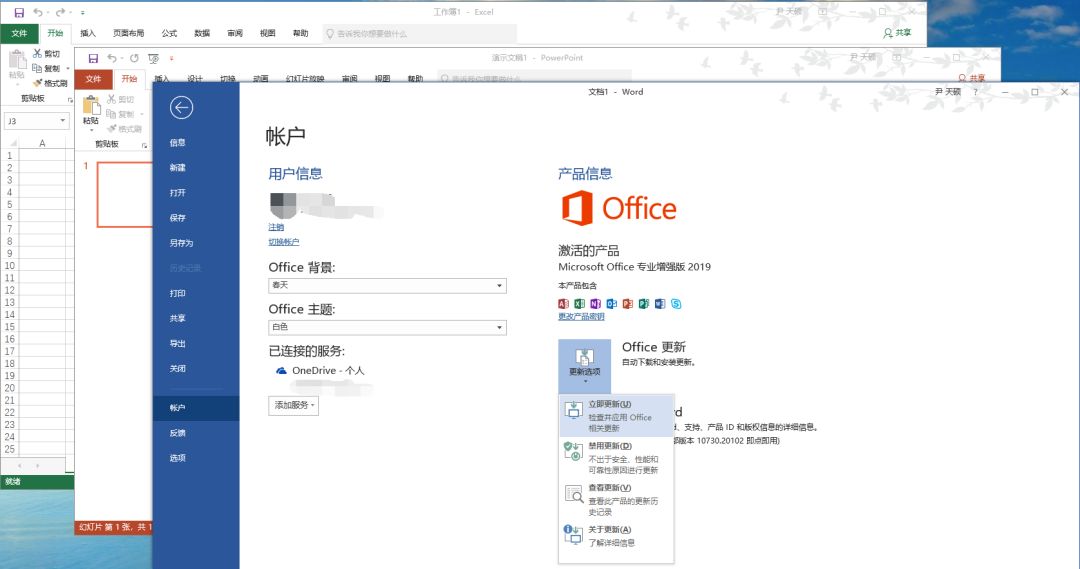Open Excel quick access toolbar customize arrow
The width and height of the screenshot is (1080, 569).
pos(83,12)
